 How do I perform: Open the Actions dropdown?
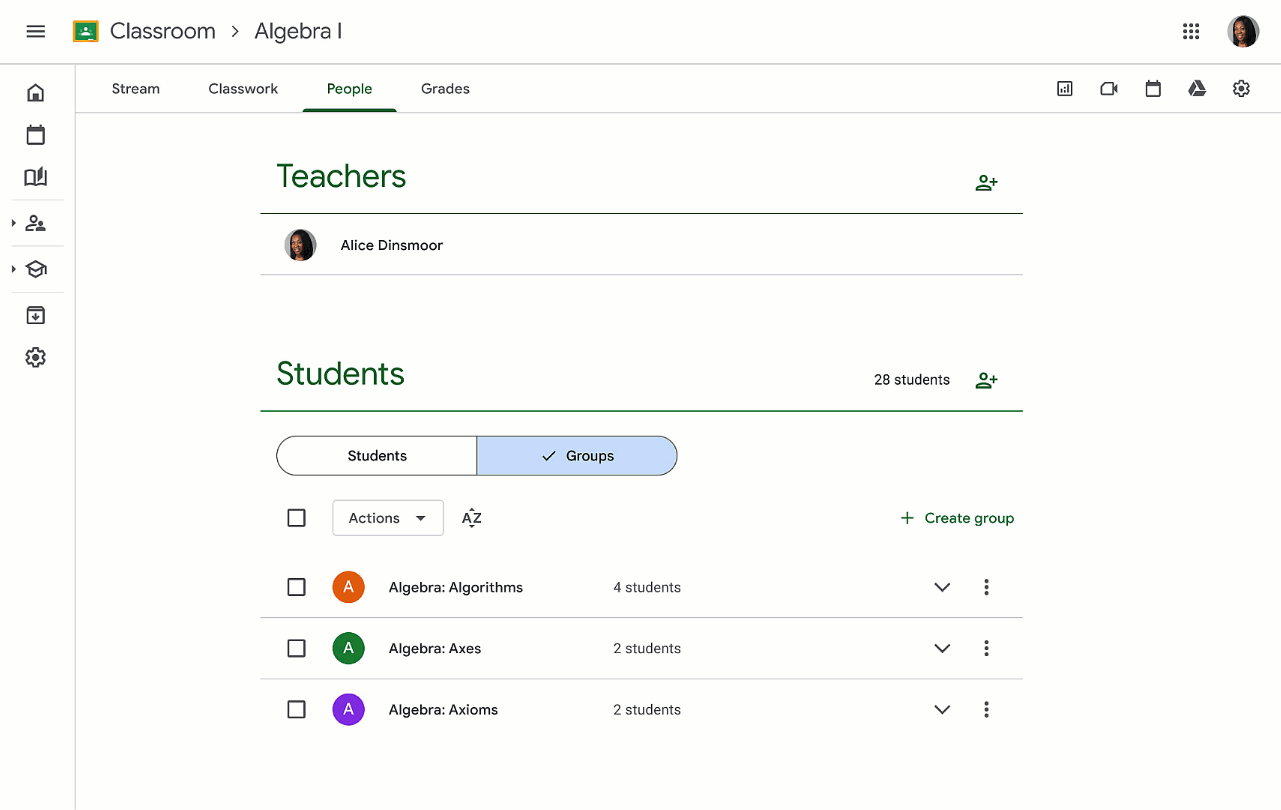388,518
